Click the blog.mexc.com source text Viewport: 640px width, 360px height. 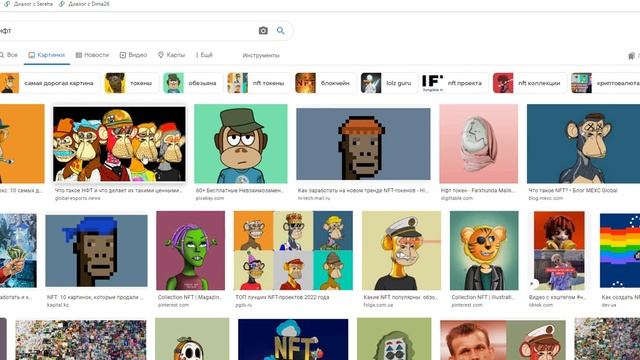(x=545, y=198)
